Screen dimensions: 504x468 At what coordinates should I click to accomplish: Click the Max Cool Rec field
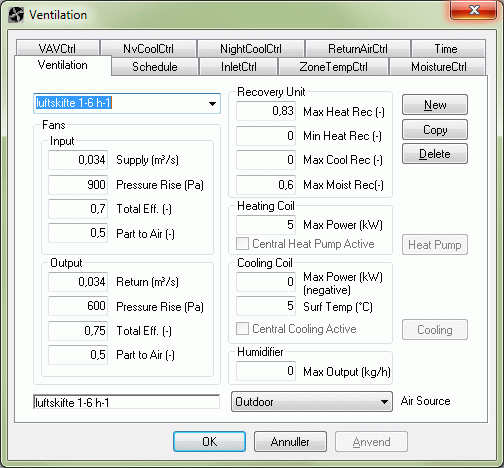(x=266, y=160)
